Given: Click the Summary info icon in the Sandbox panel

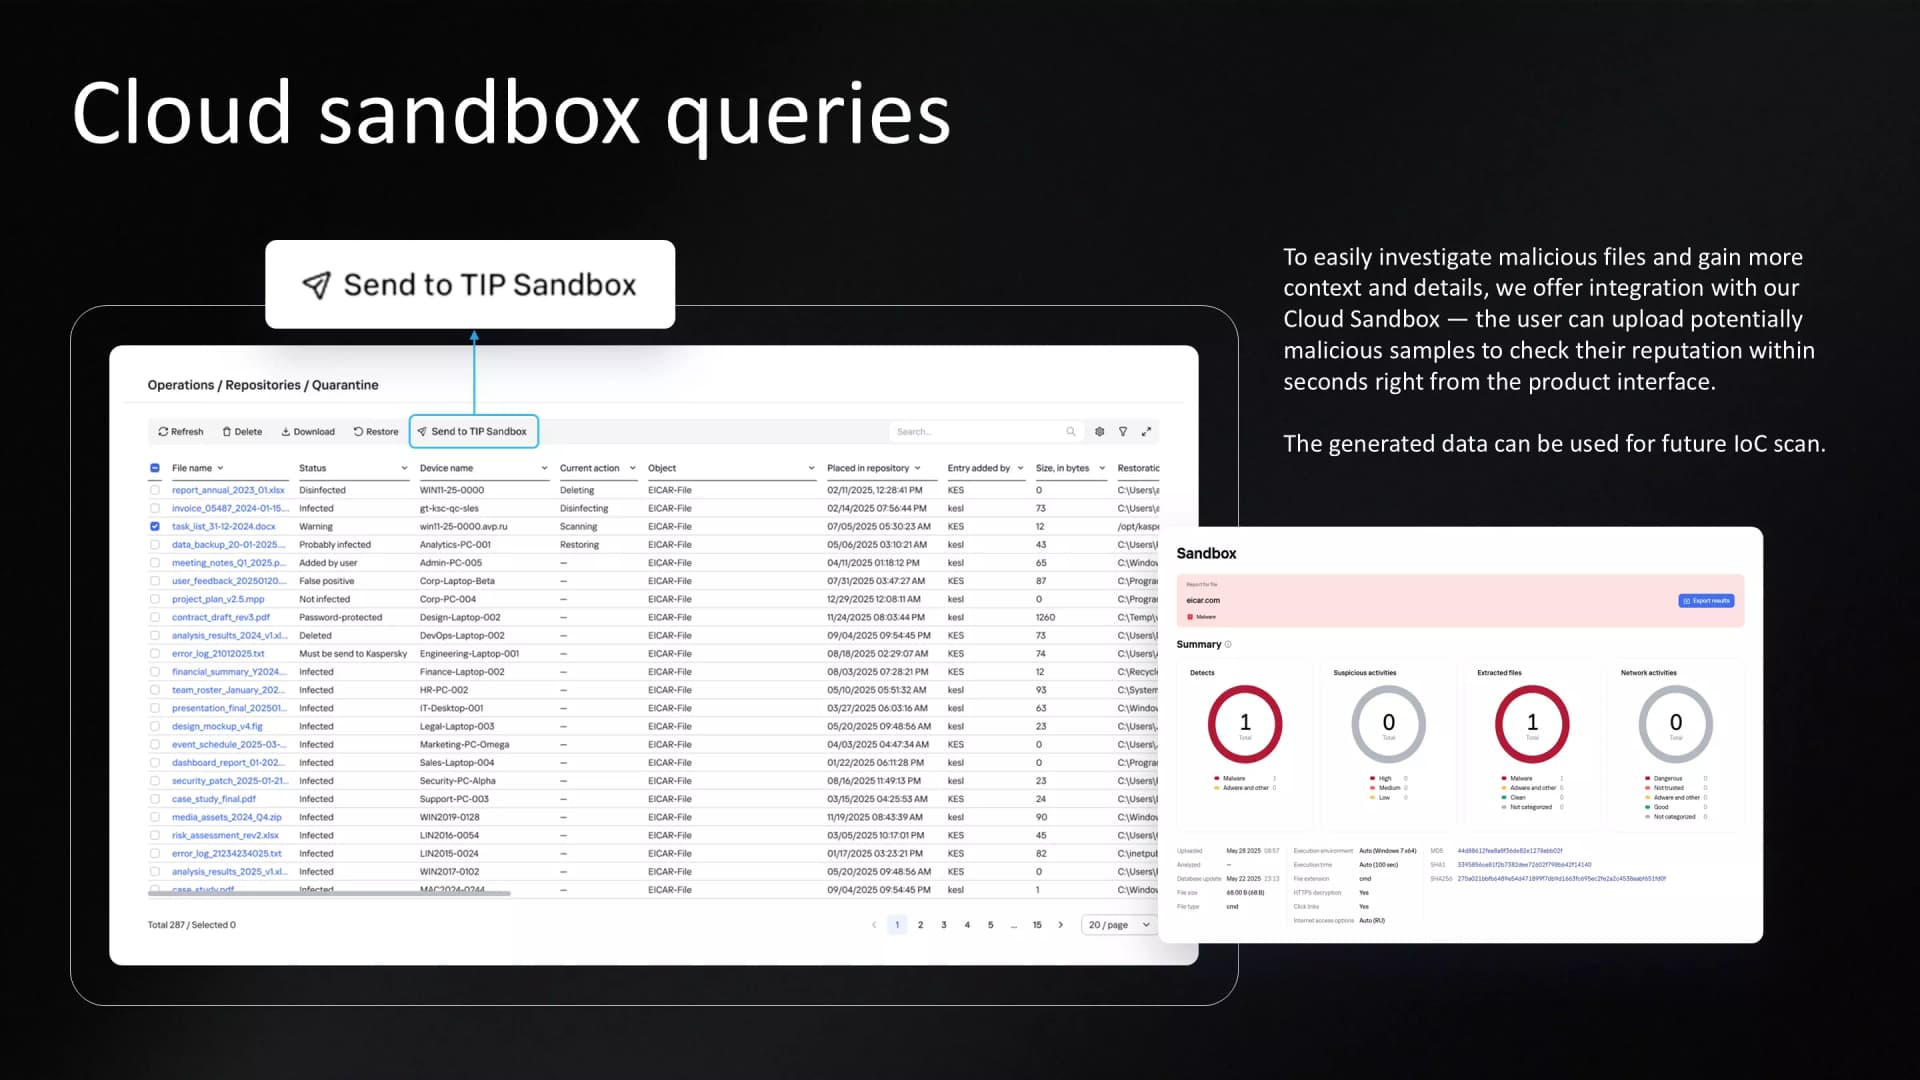Looking at the screenshot, I should coord(1228,645).
